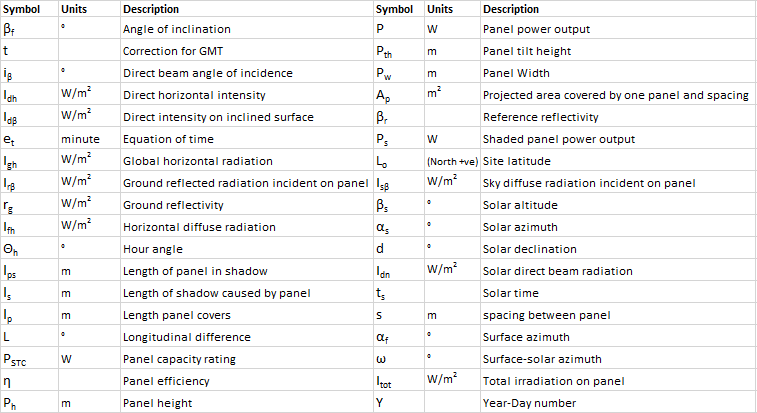Click the 'Panel efficiency' cell
This screenshot has height=413, width=757.
click(247, 381)
